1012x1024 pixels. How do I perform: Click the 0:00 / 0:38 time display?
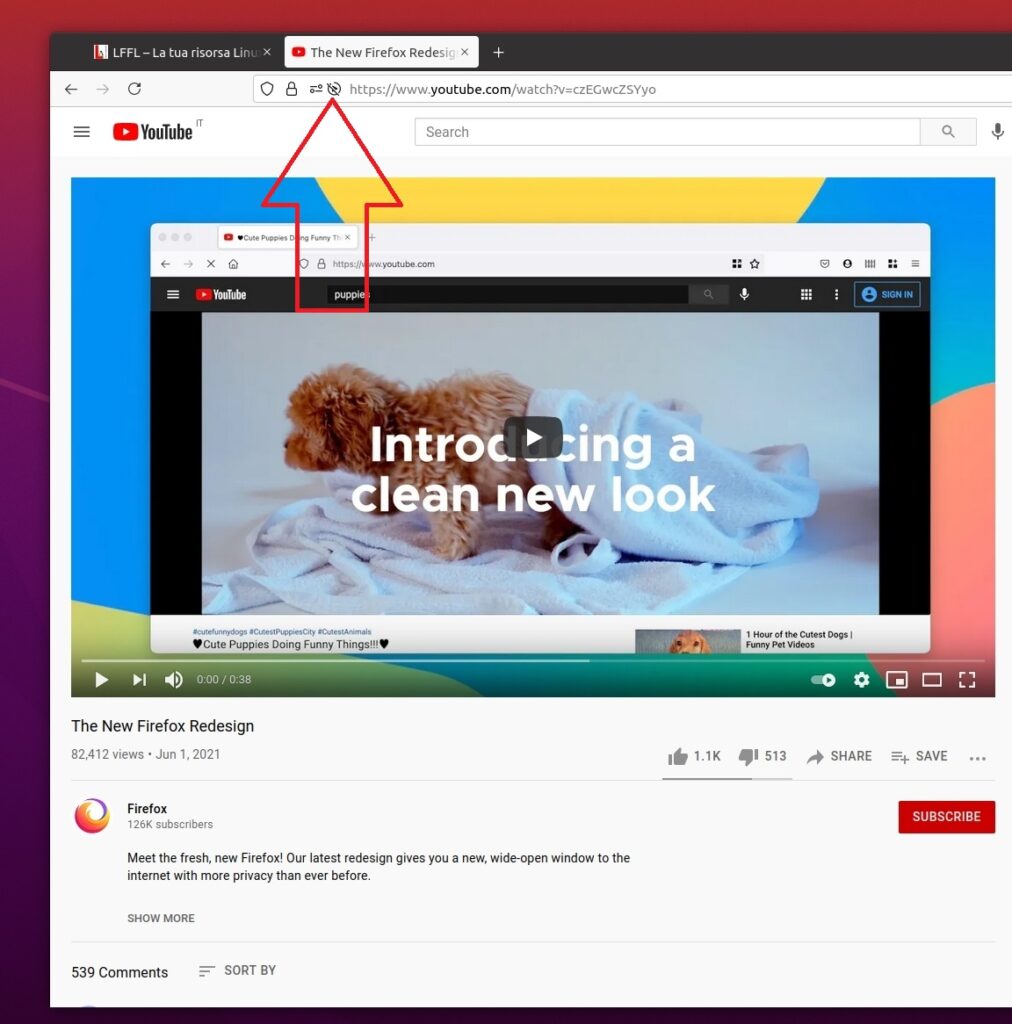click(x=224, y=680)
